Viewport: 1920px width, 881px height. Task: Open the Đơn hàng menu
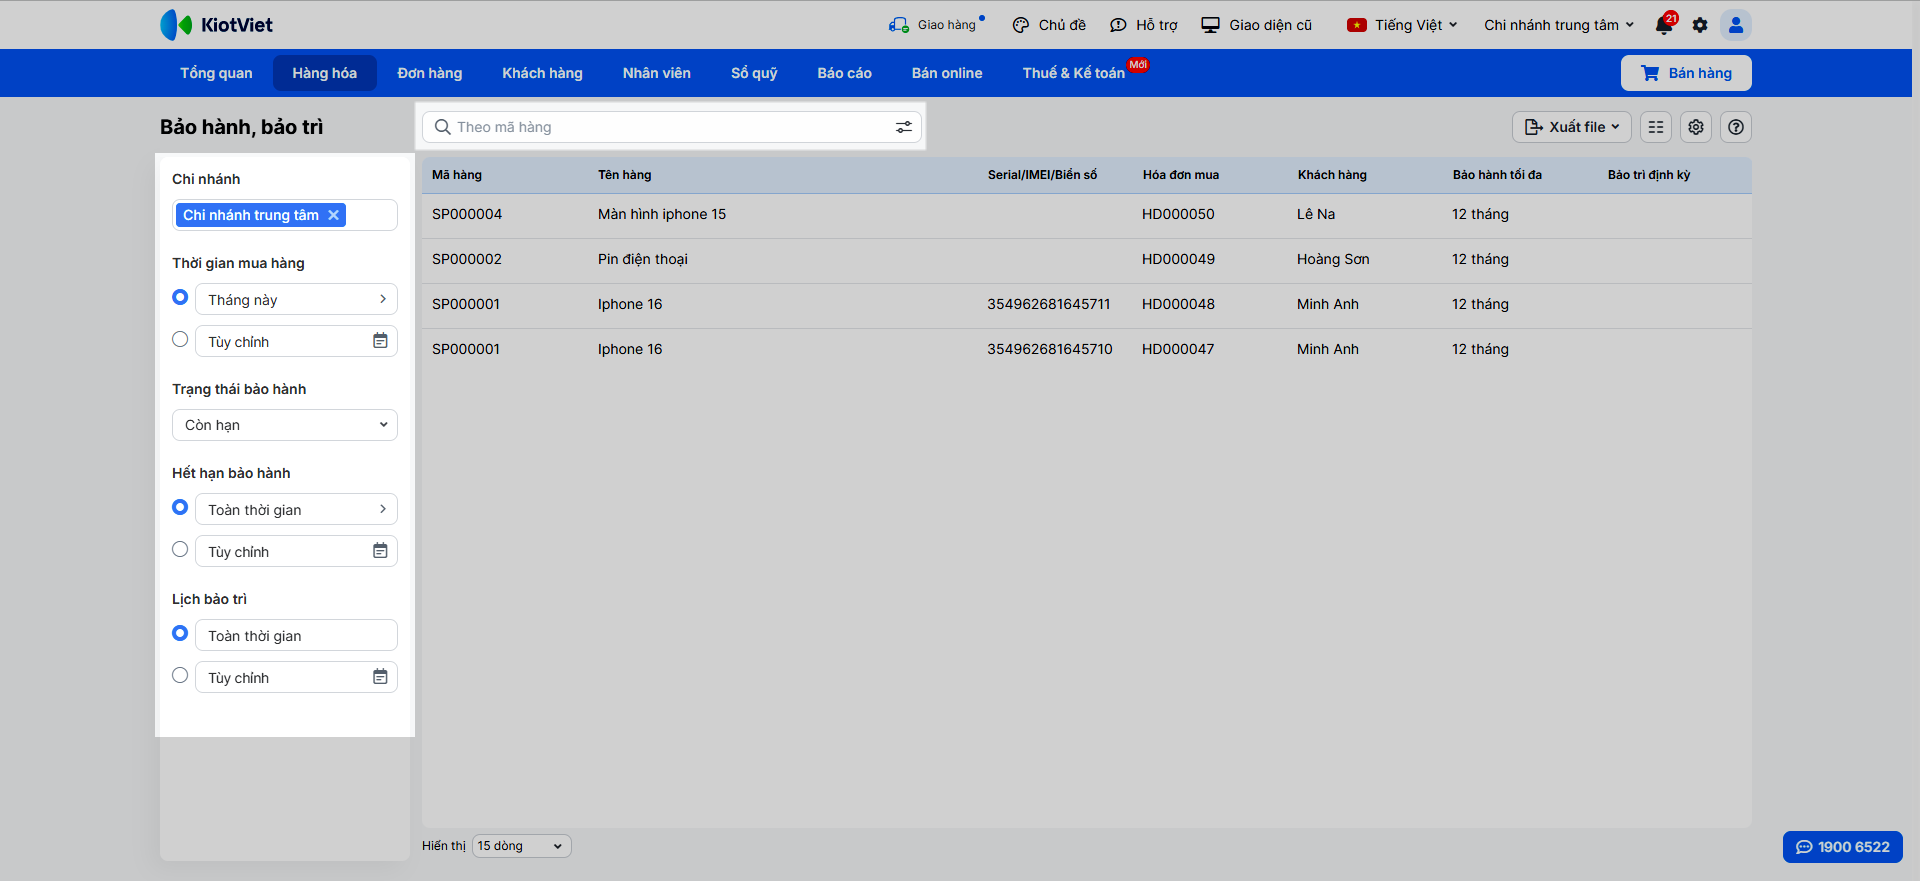click(x=430, y=73)
